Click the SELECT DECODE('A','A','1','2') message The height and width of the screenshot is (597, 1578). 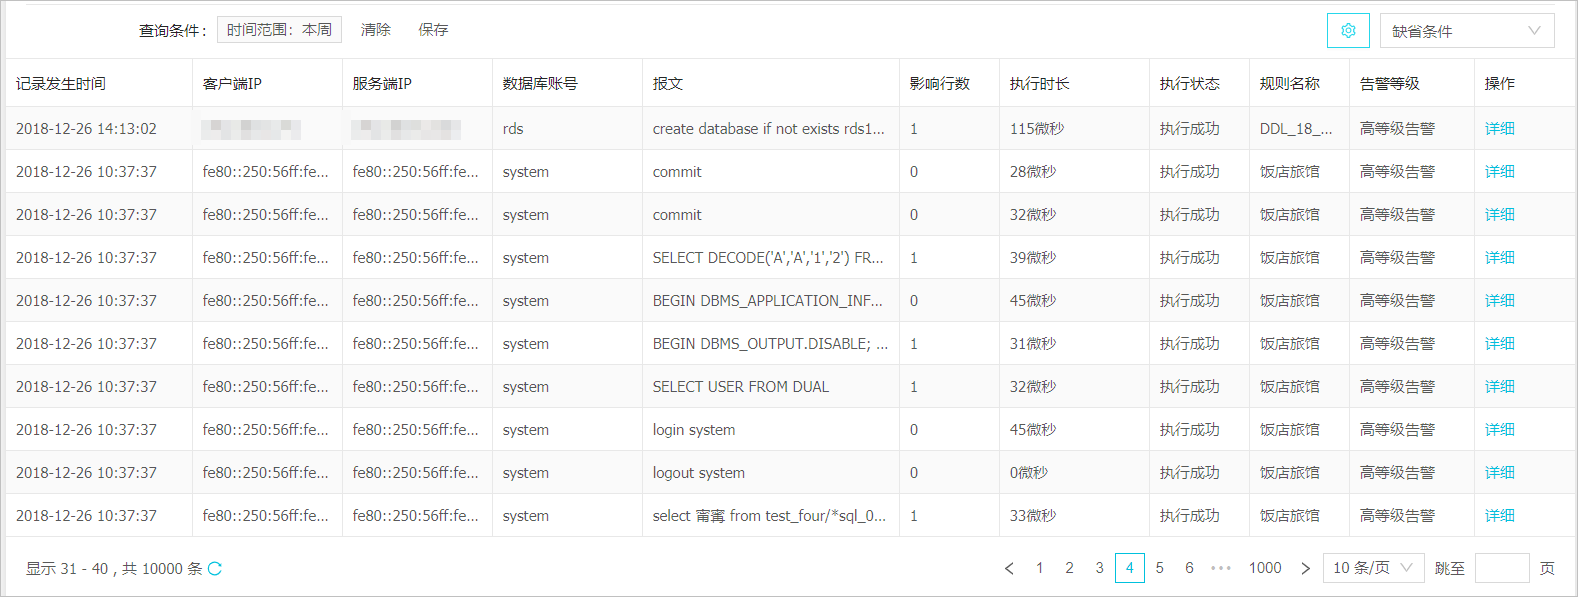(768, 258)
